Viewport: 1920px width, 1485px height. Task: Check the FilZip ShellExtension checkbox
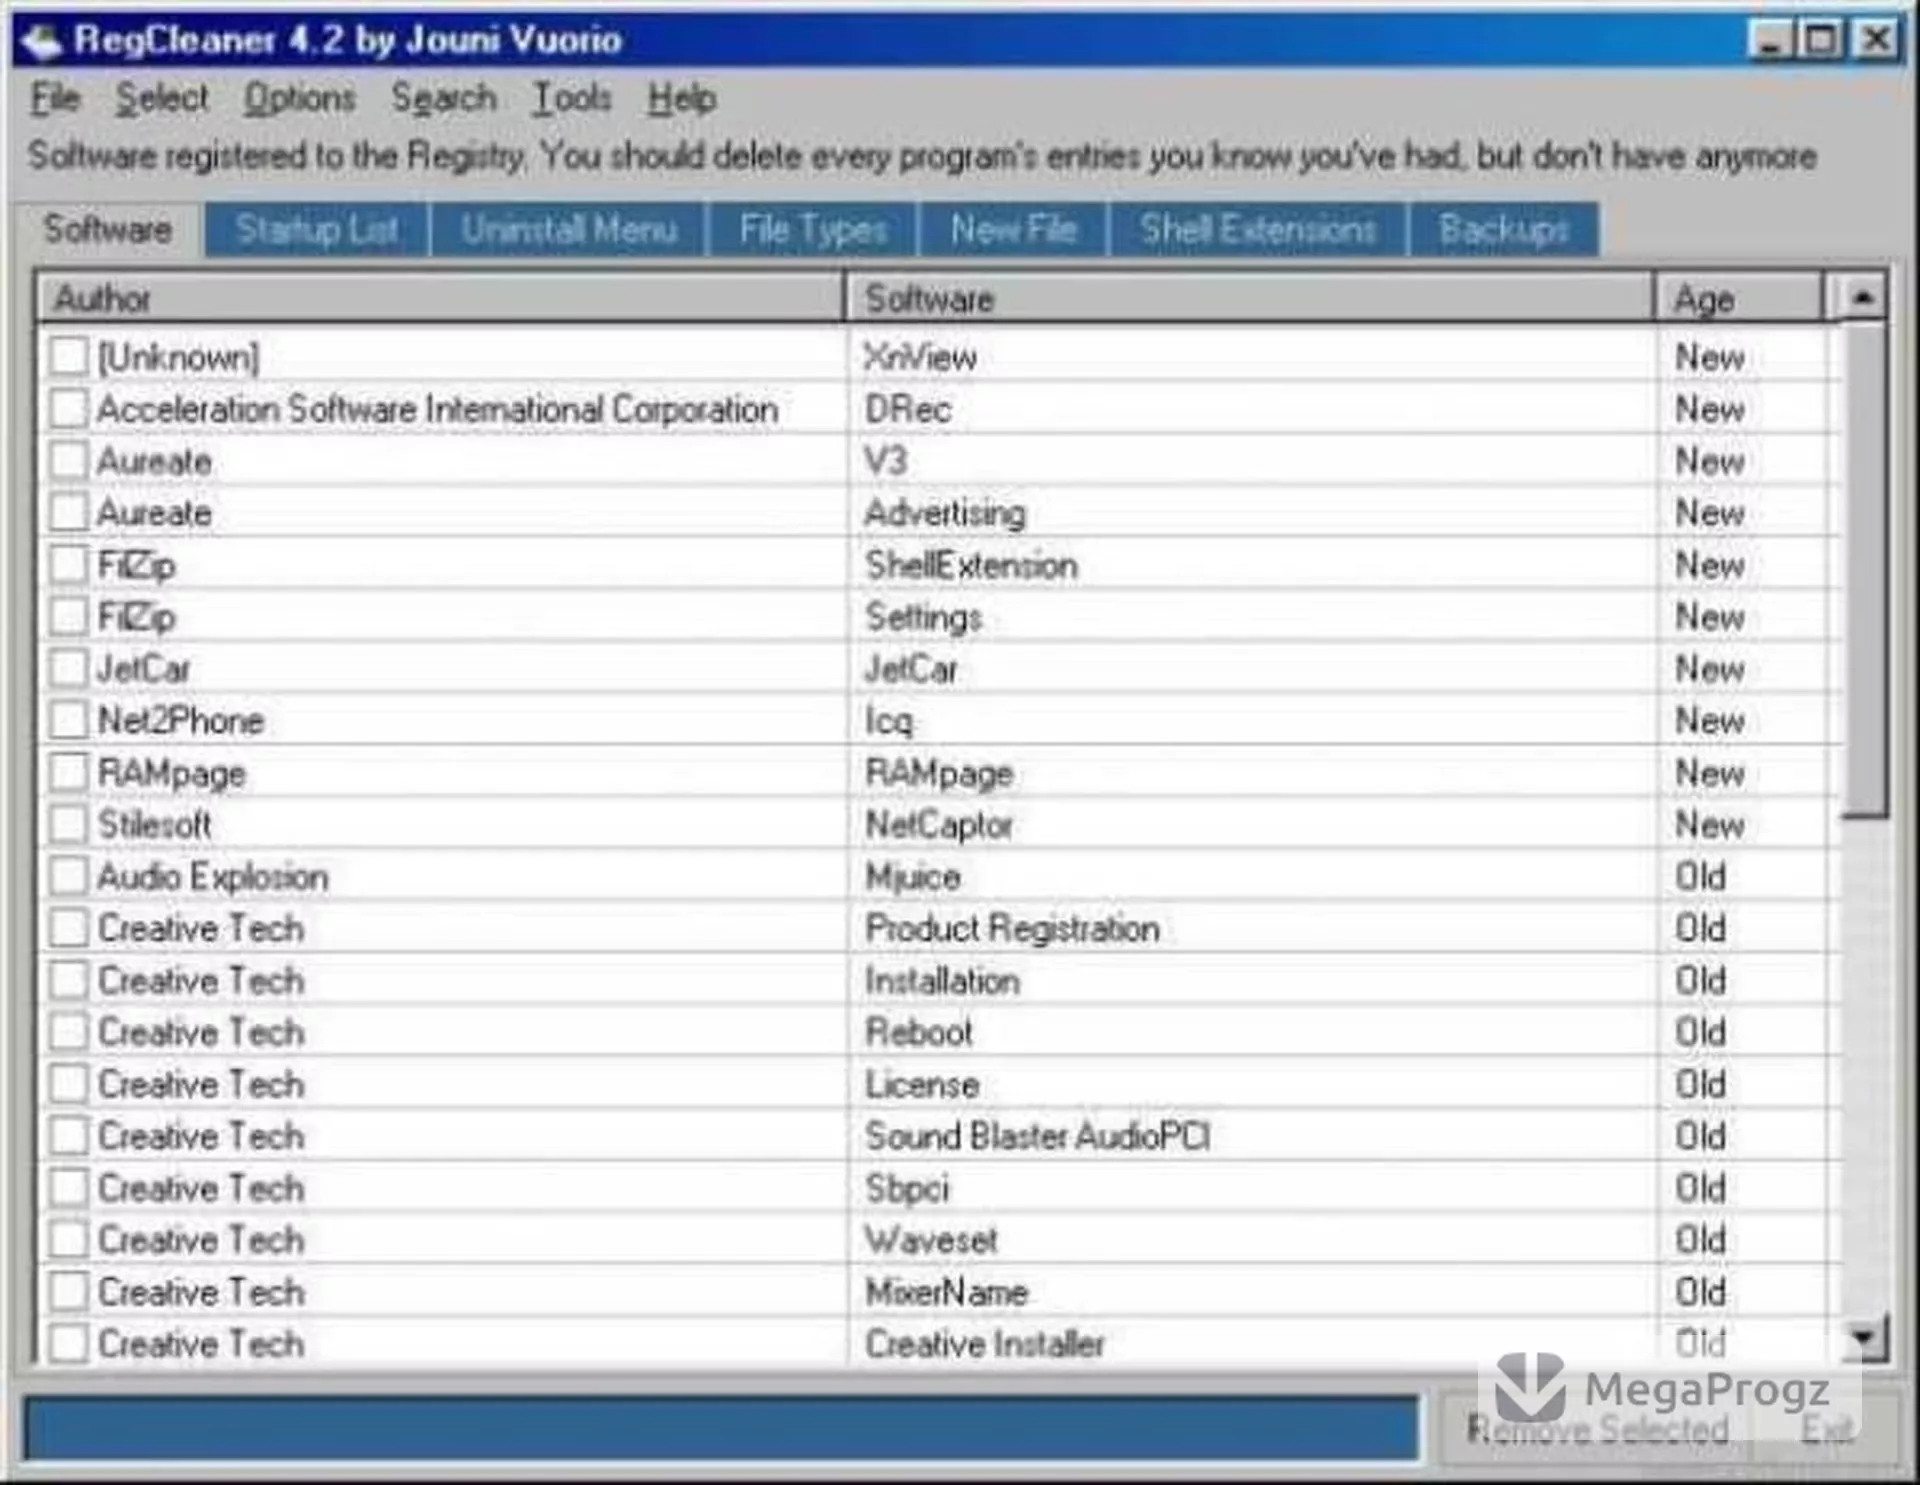[68, 564]
